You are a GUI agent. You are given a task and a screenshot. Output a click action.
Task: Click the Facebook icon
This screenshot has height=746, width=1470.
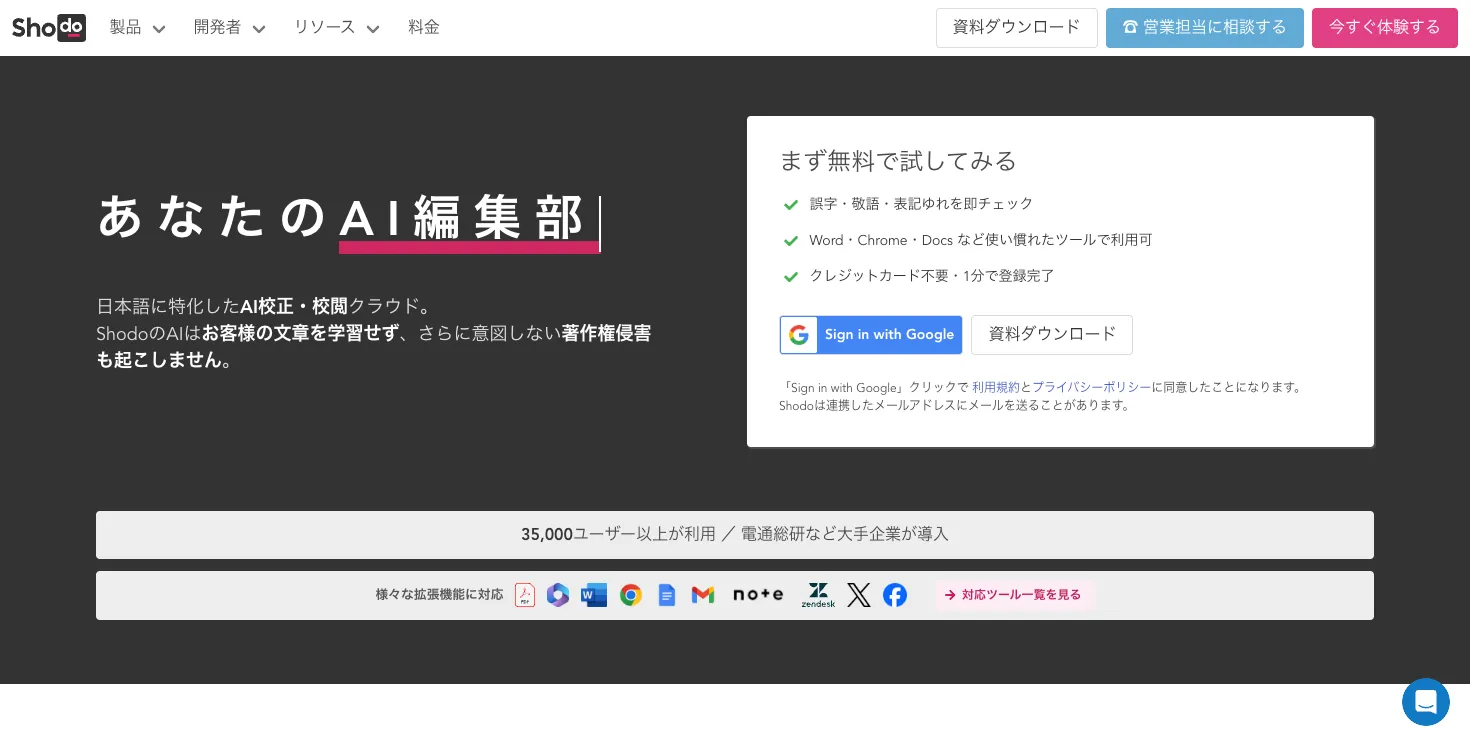coord(895,595)
